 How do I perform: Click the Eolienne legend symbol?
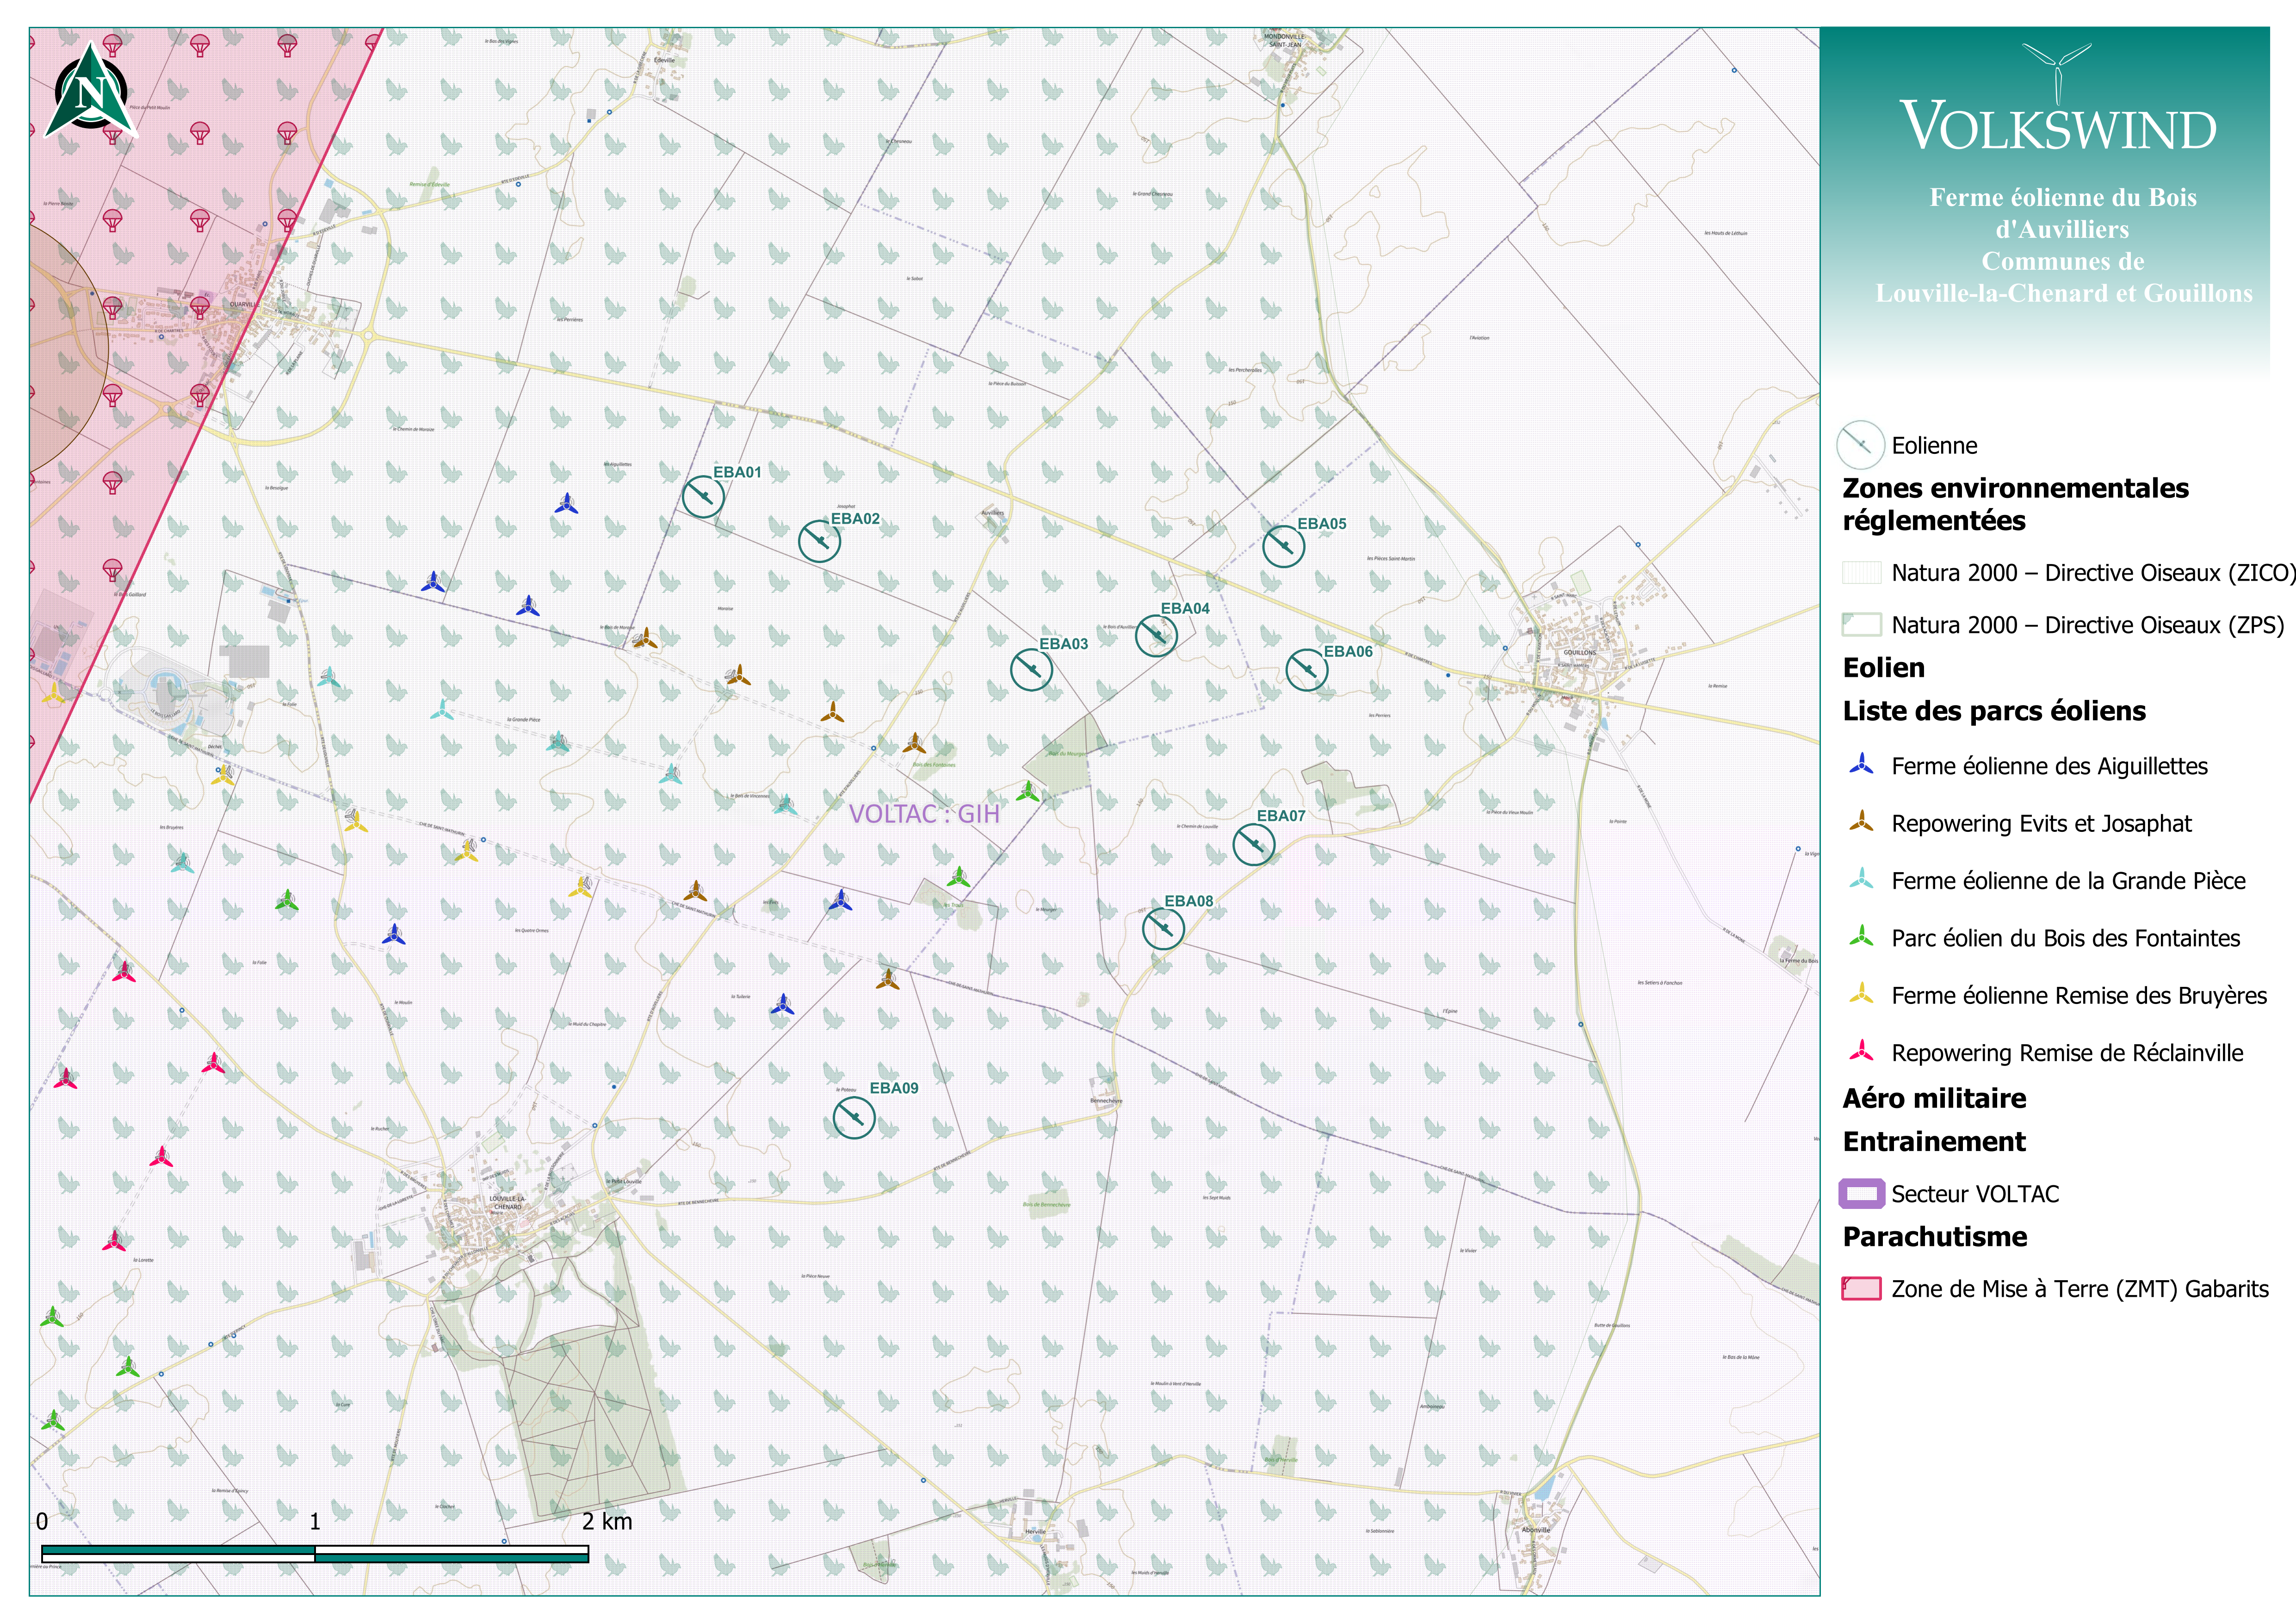tap(1860, 445)
